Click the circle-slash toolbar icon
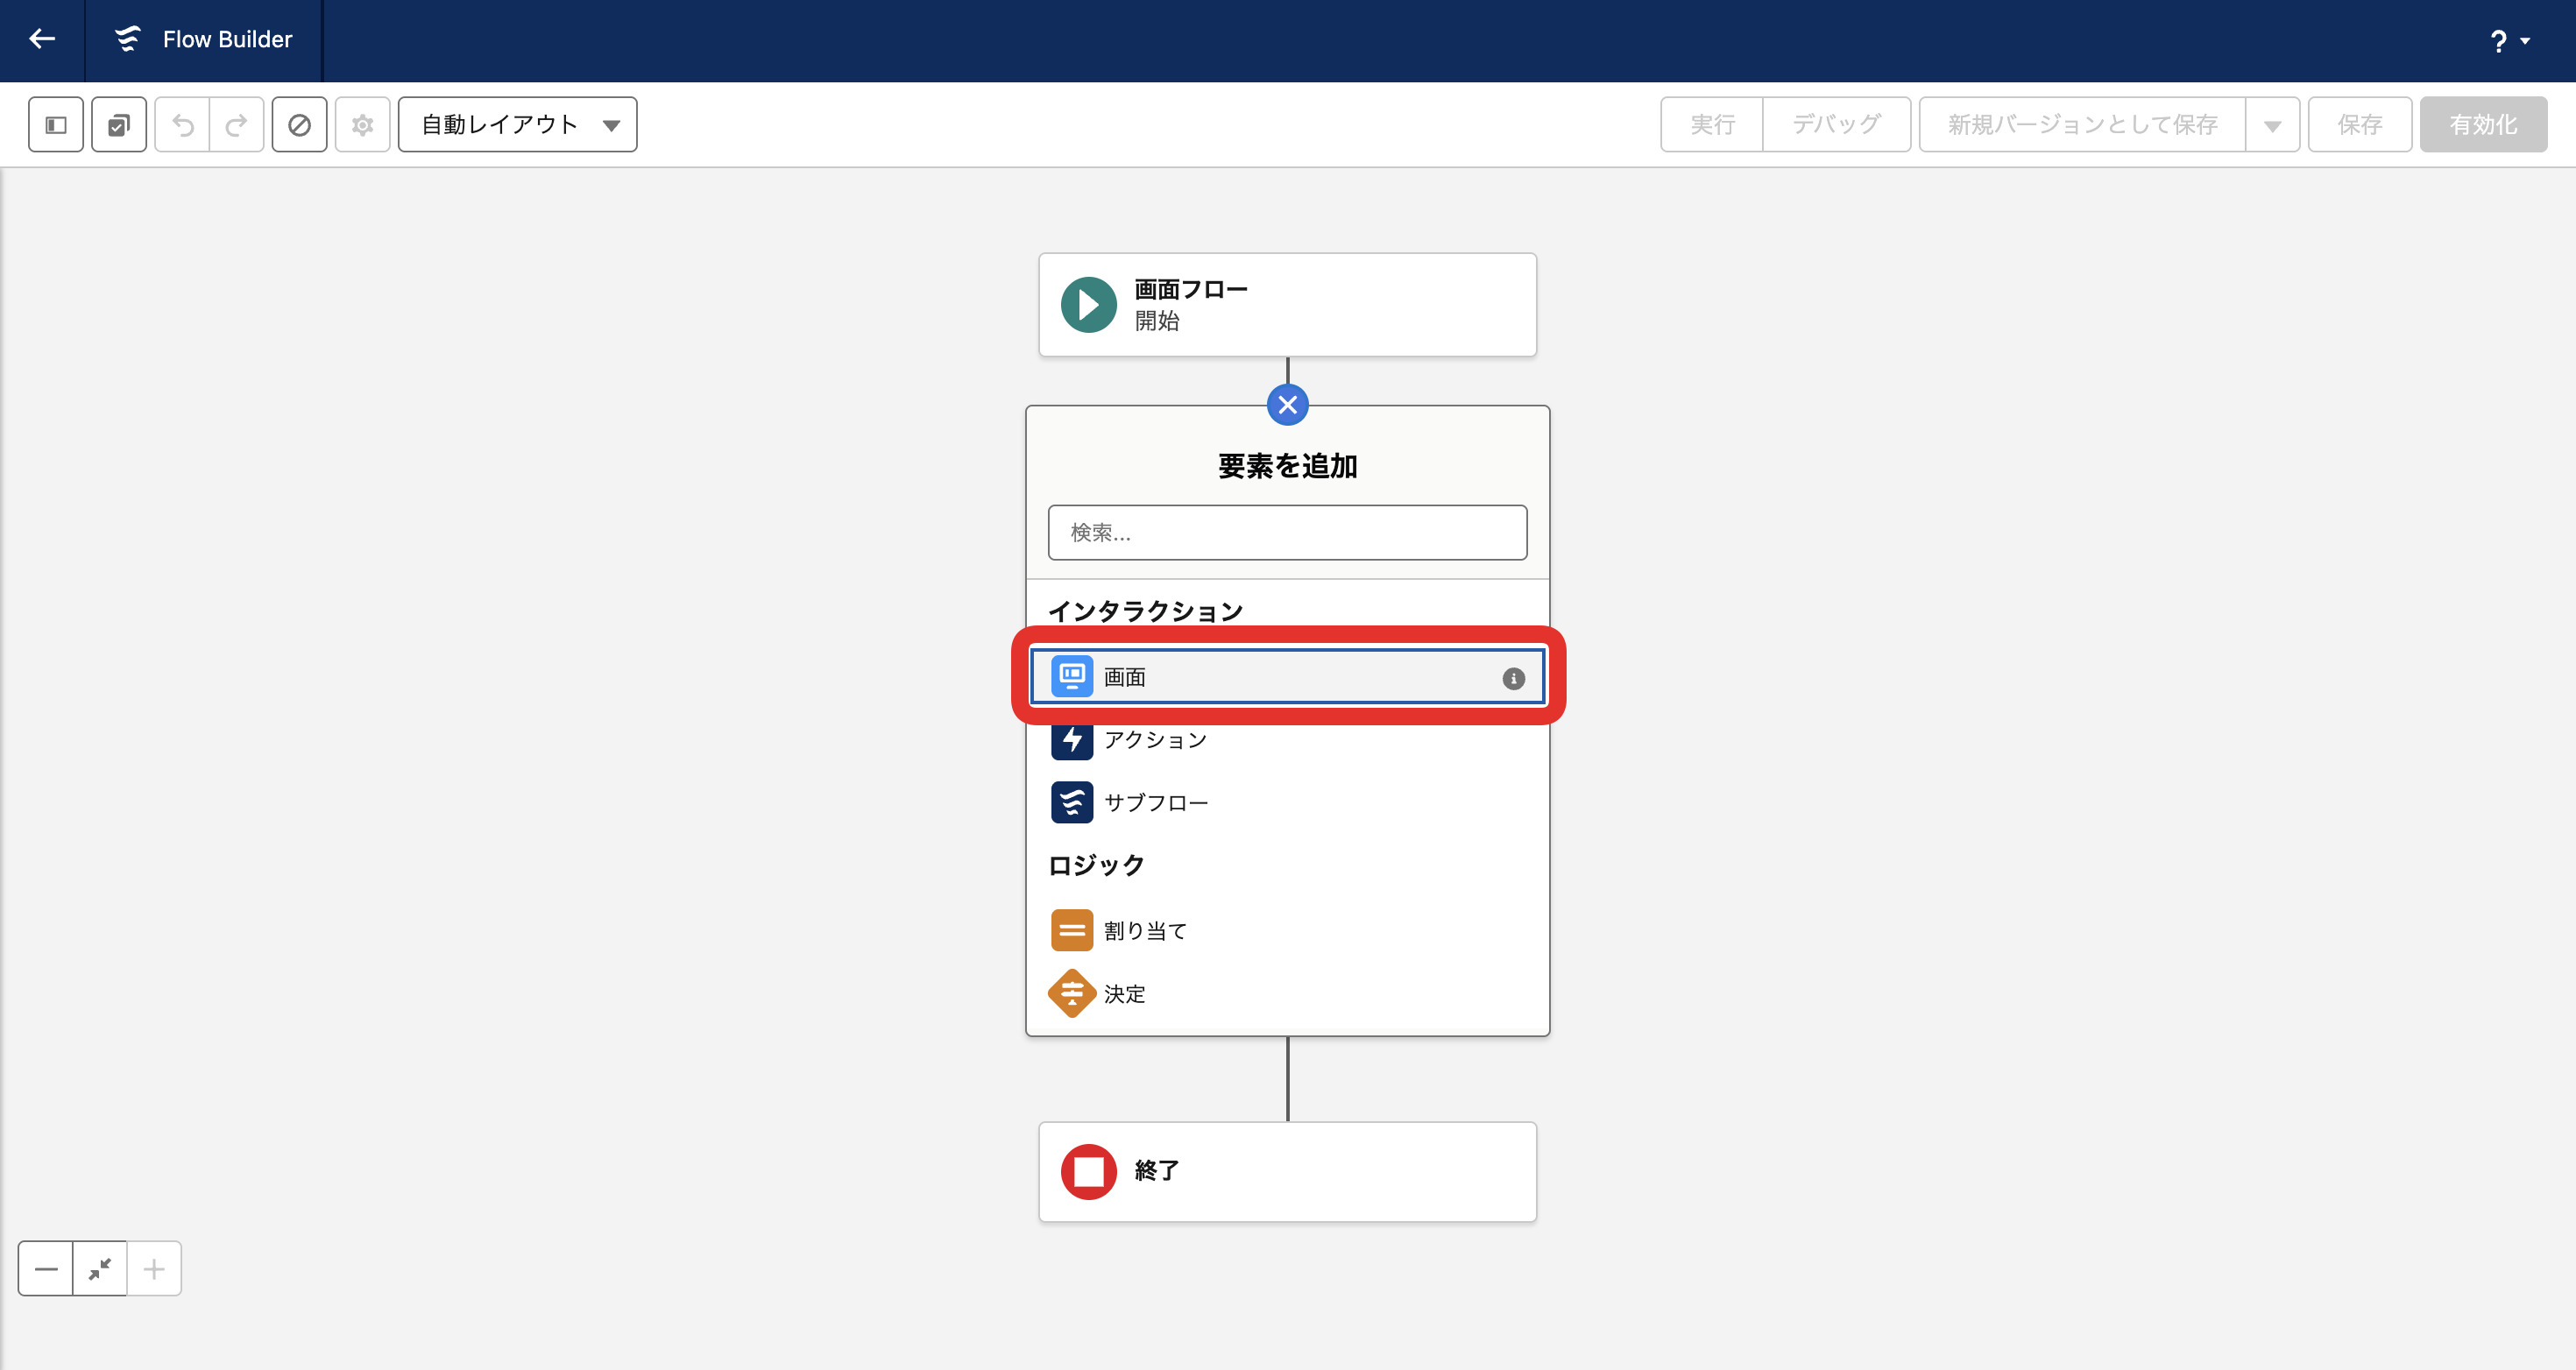Screen dimensions: 2576x1370 tap(299, 125)
